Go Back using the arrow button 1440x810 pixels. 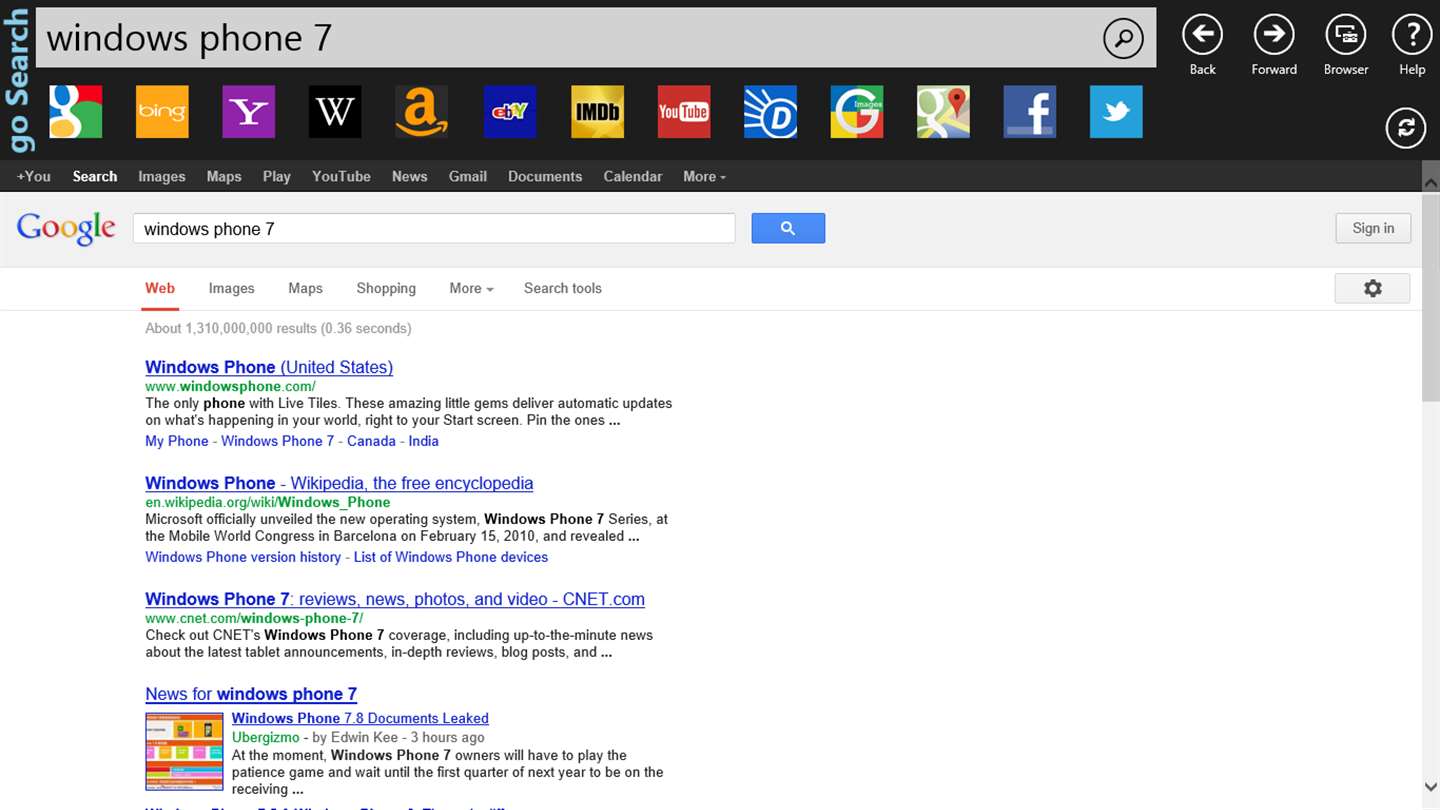[x=1202, y=35]
